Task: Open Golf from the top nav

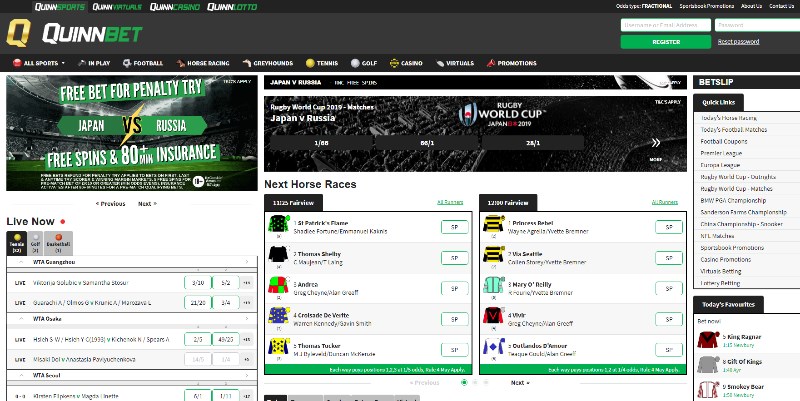Action: click(x=364, y=63)
